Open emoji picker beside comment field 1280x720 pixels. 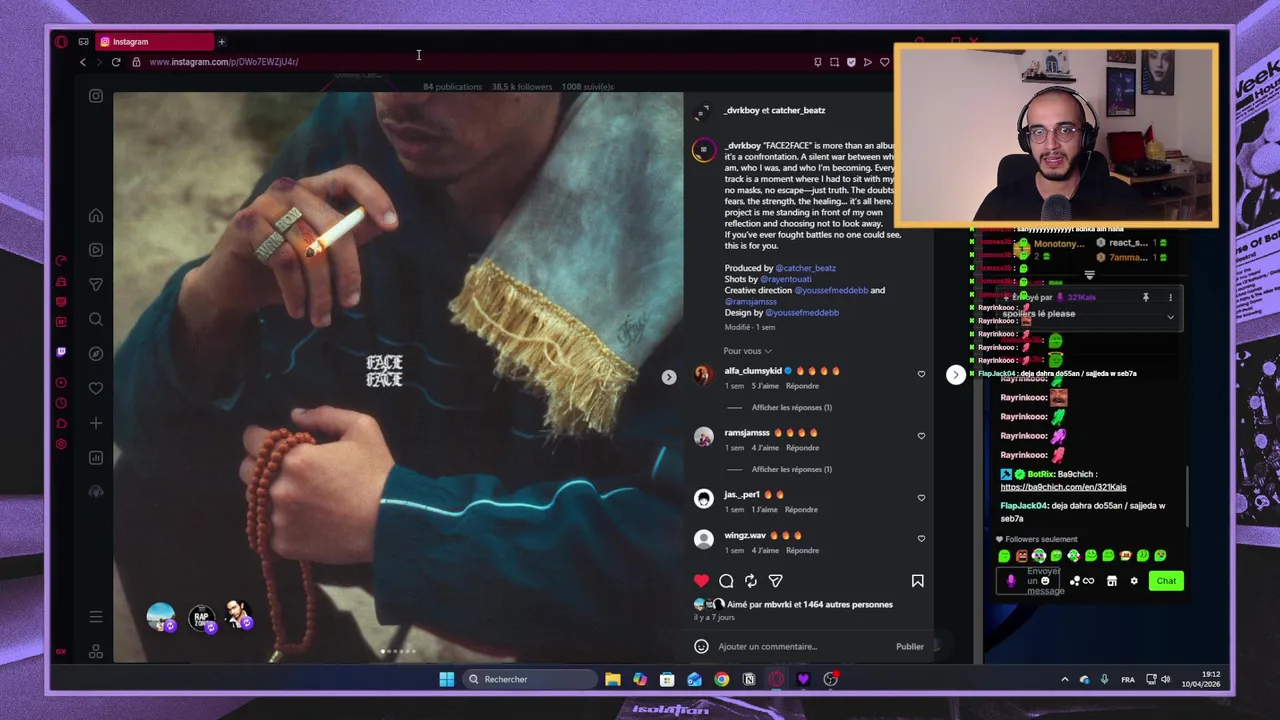coord(701,647)
